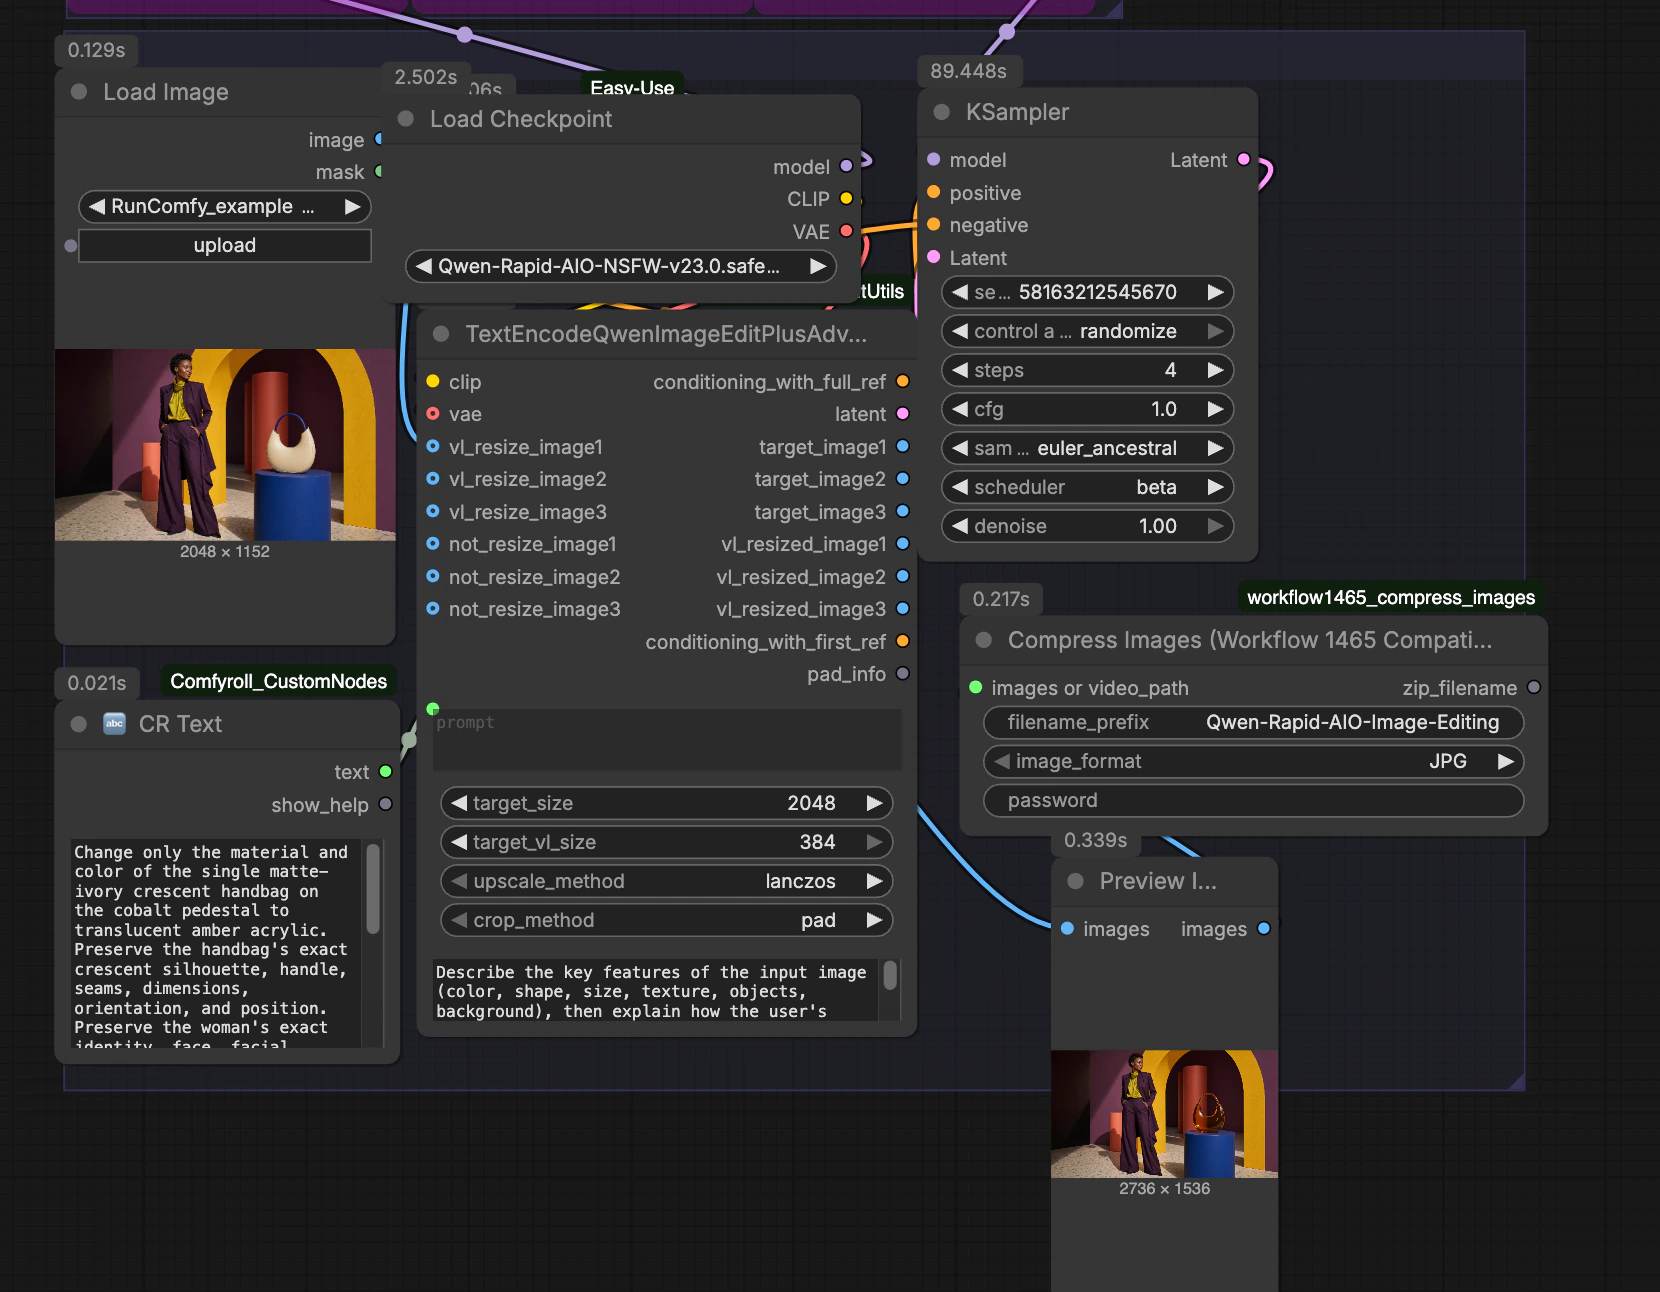Click the images or video_path input port
Image resolution: width=1660 pixels, height=1292 pixels.
(976, 687)
